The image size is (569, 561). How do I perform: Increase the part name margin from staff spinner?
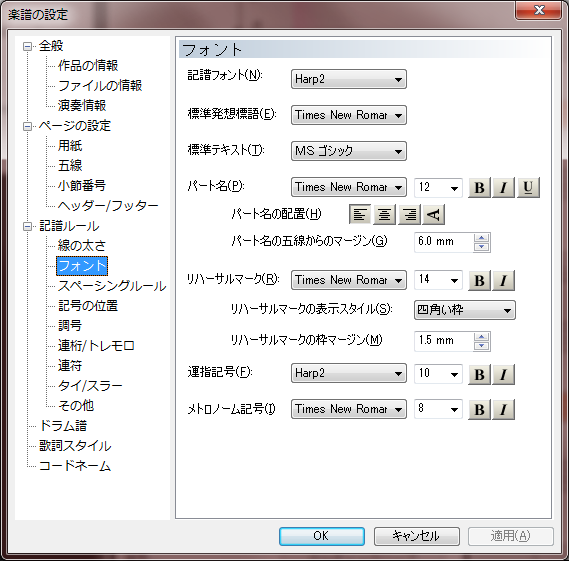[482, 238]
